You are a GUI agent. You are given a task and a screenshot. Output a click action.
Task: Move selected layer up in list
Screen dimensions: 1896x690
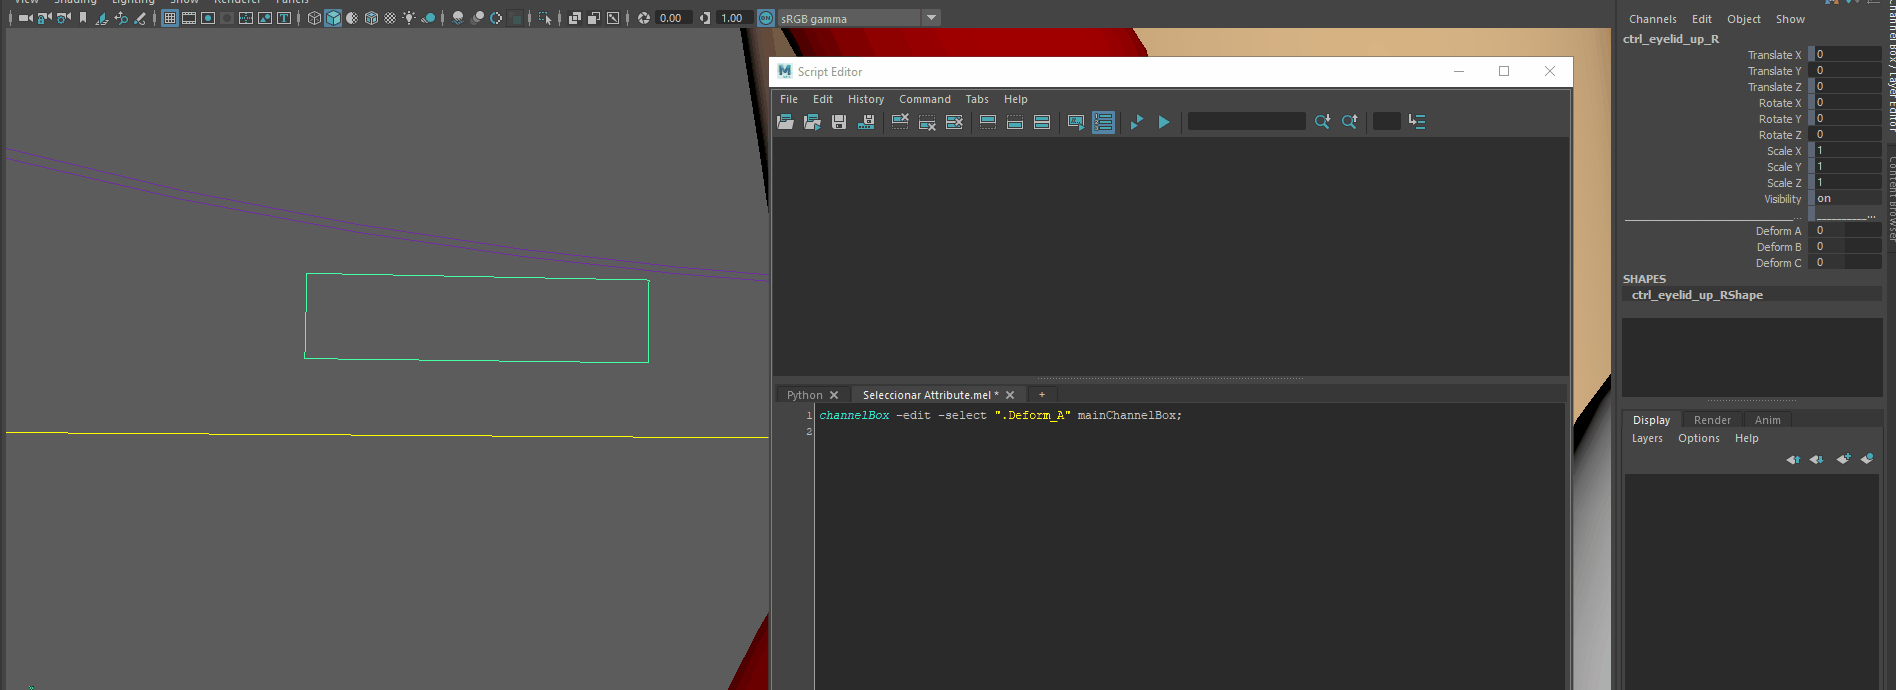click(1793, 459)
